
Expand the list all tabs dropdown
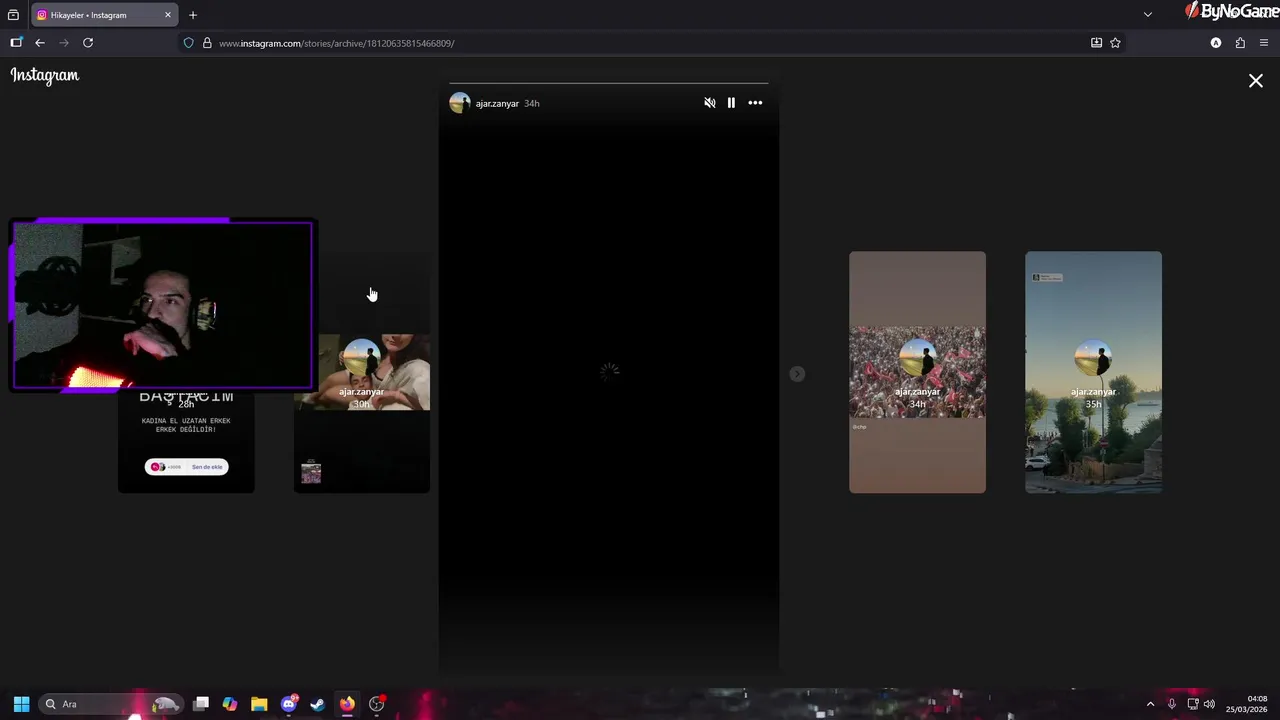(1148, 15)
